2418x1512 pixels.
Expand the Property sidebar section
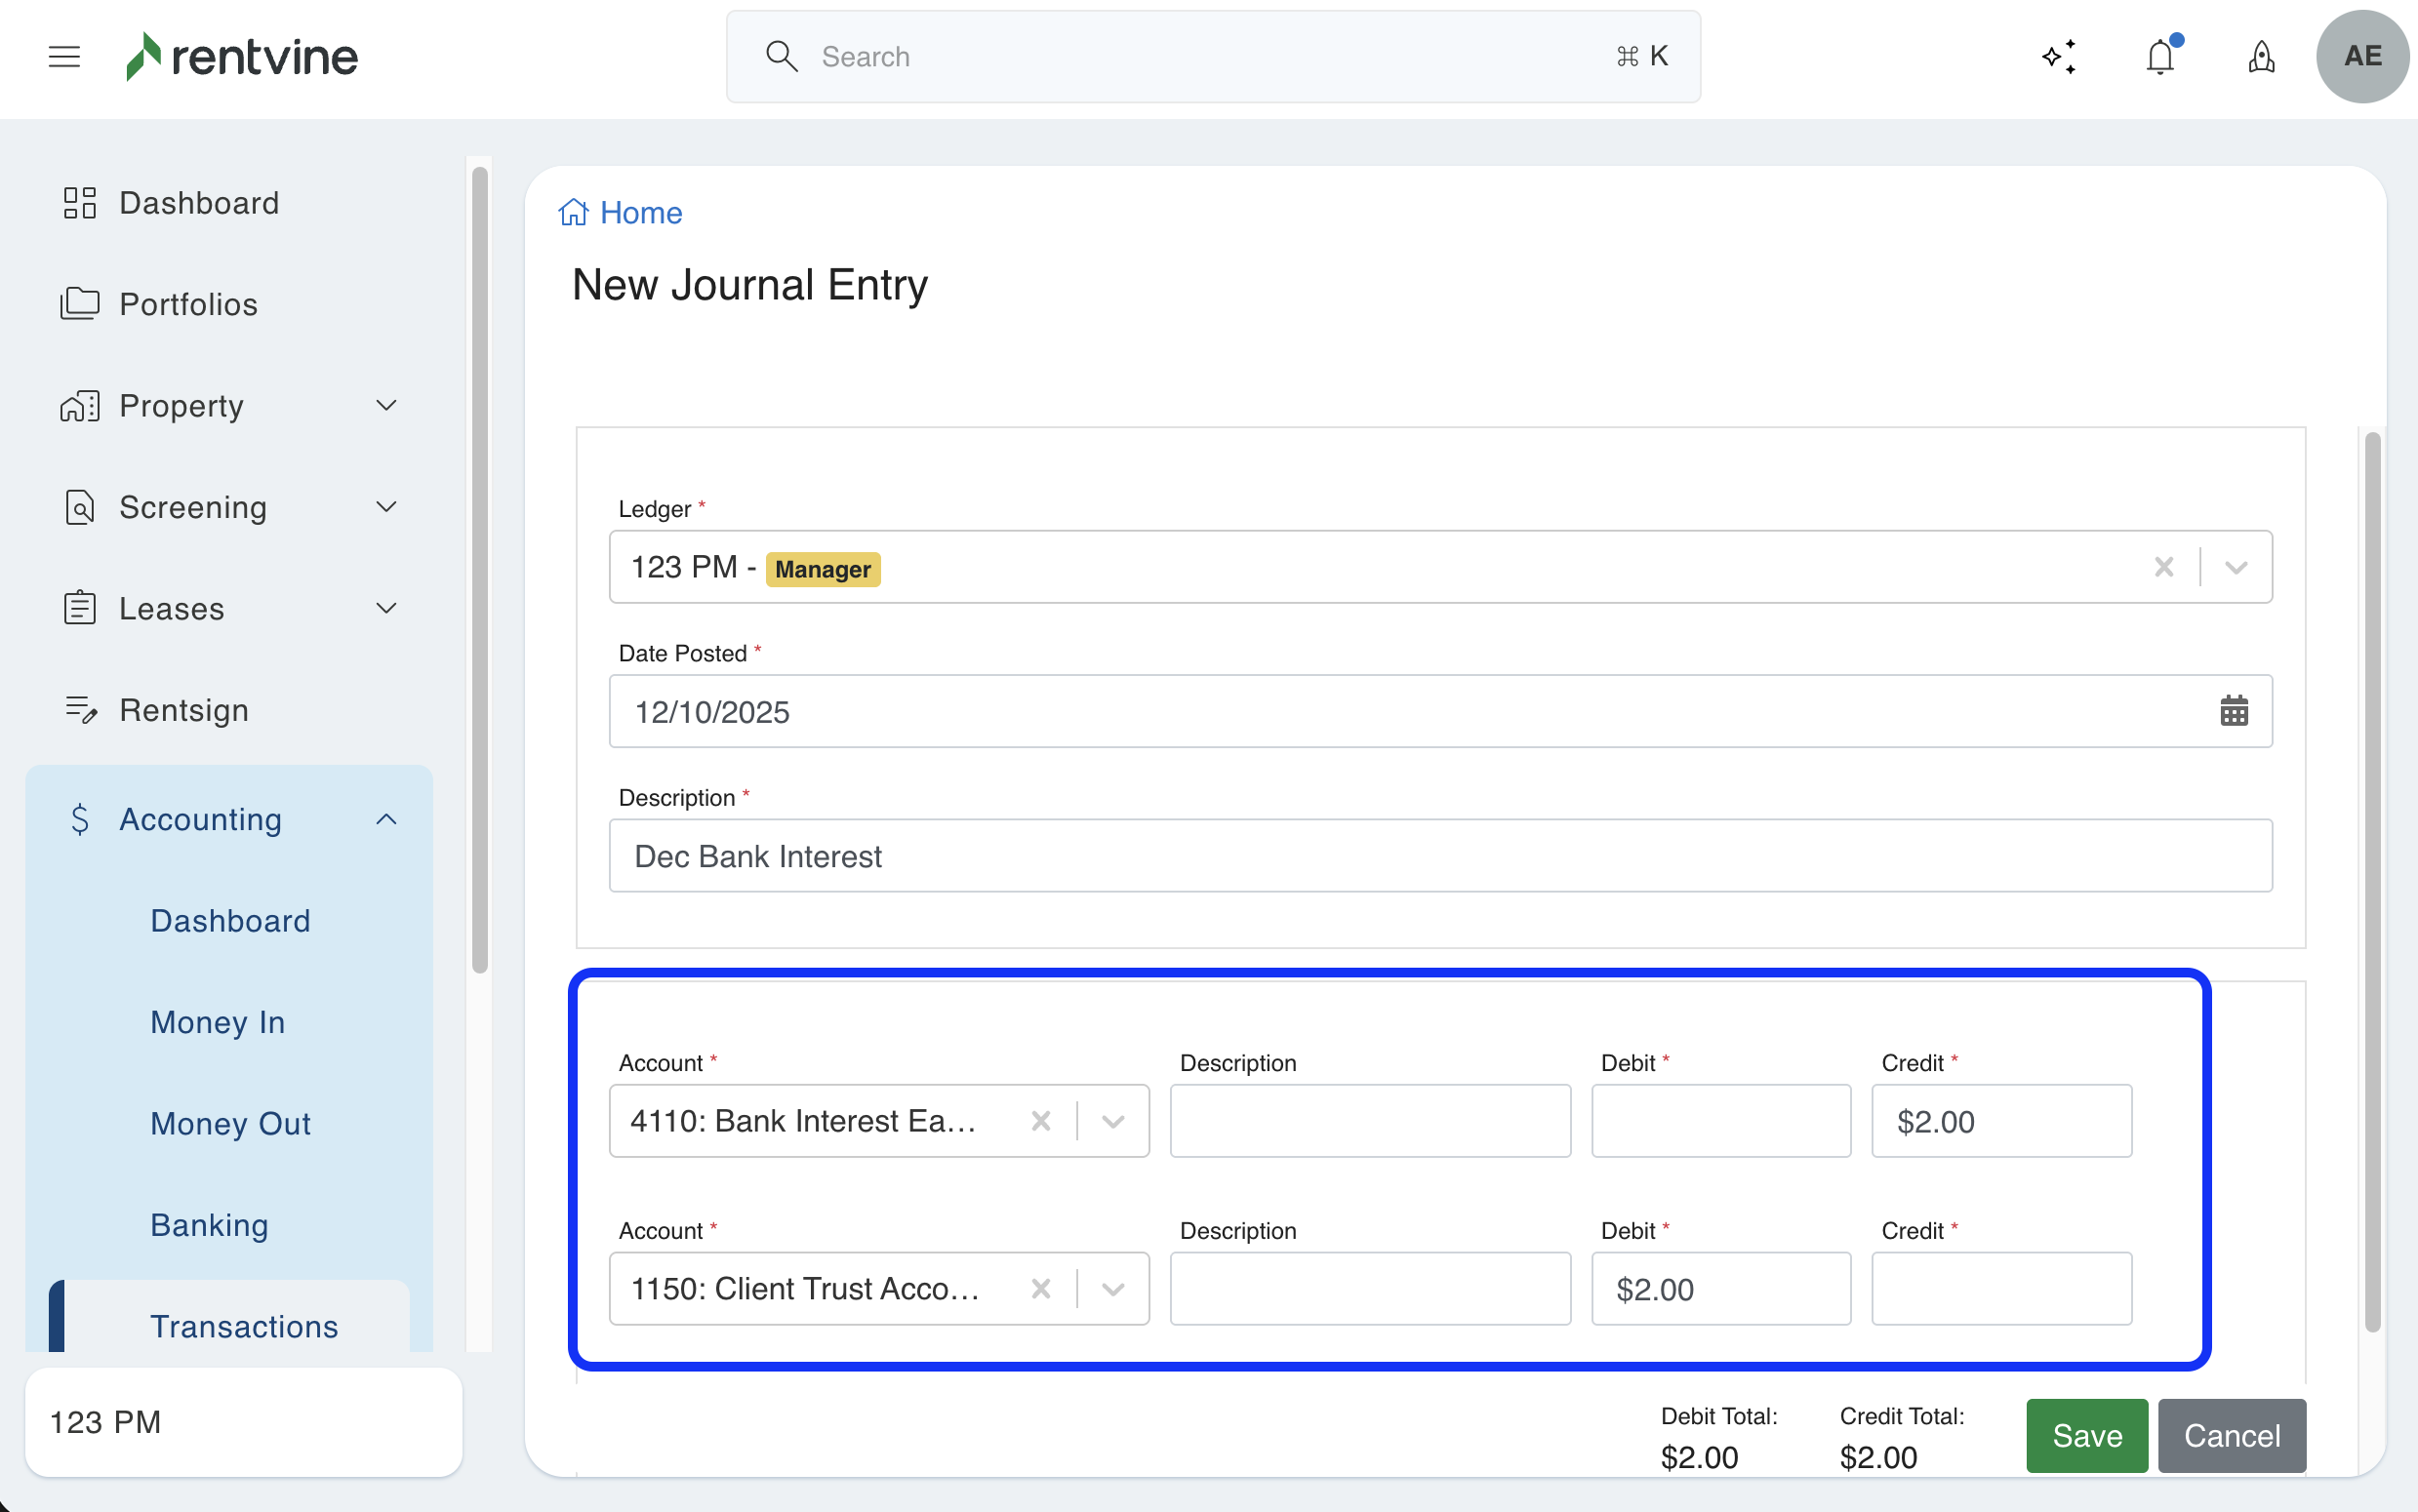pyautogui.click(x=386, y=405)
